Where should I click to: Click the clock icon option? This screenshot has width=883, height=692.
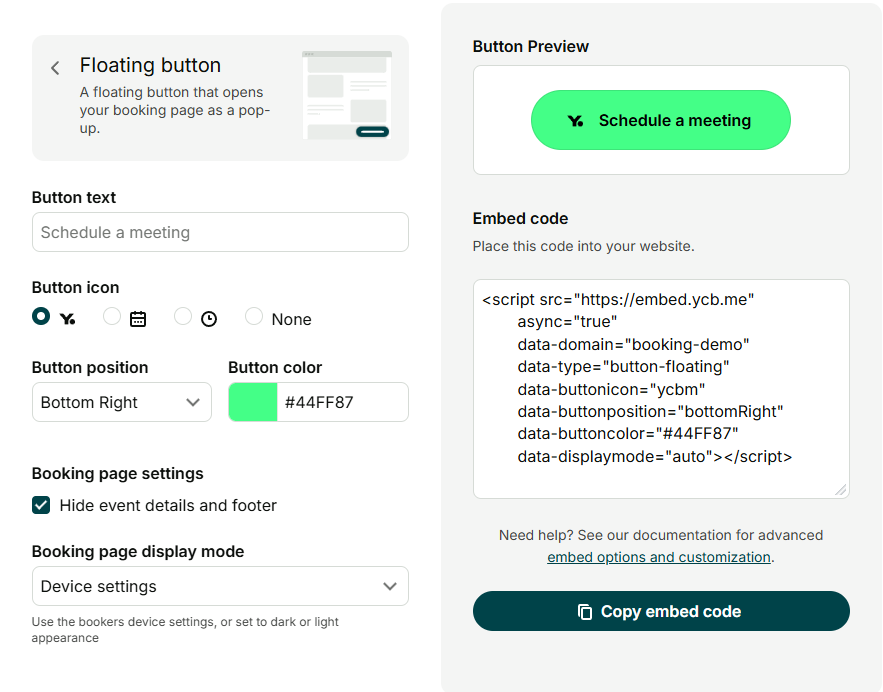(x=209, y=319)
